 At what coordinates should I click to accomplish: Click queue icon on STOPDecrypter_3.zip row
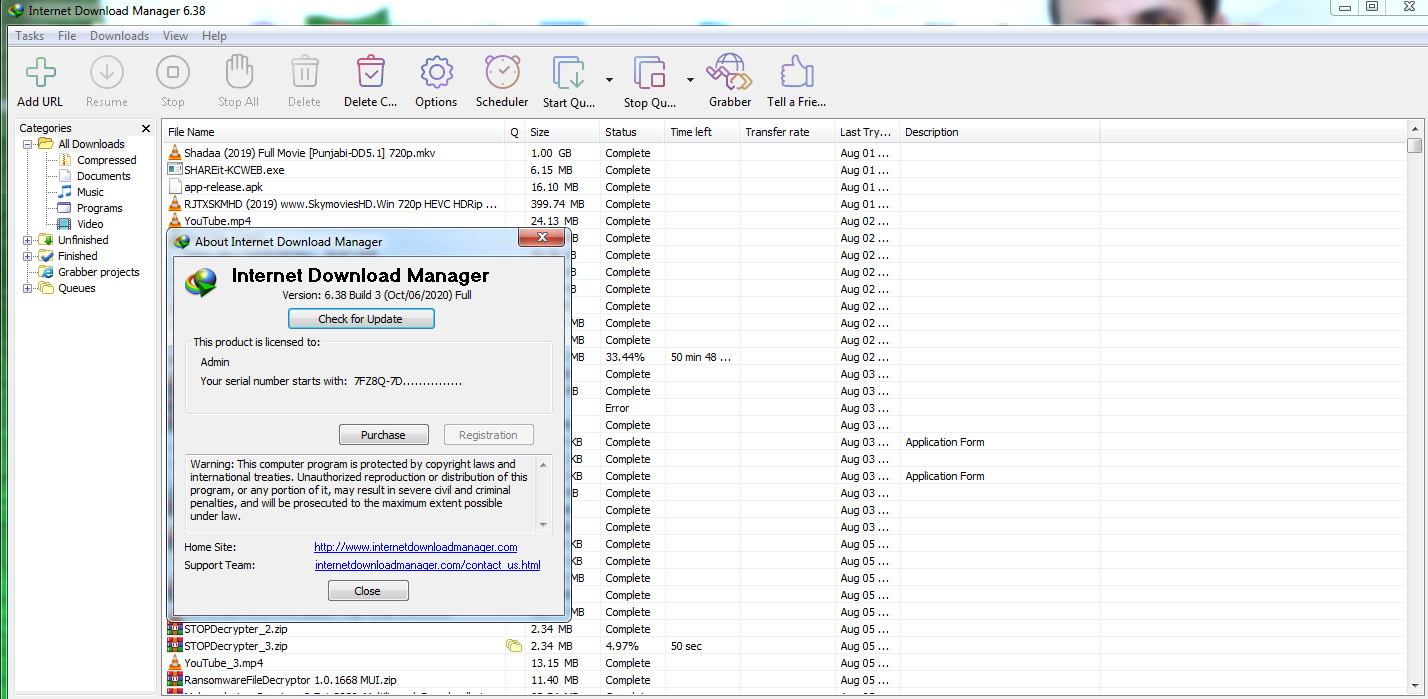coord(514,646)
